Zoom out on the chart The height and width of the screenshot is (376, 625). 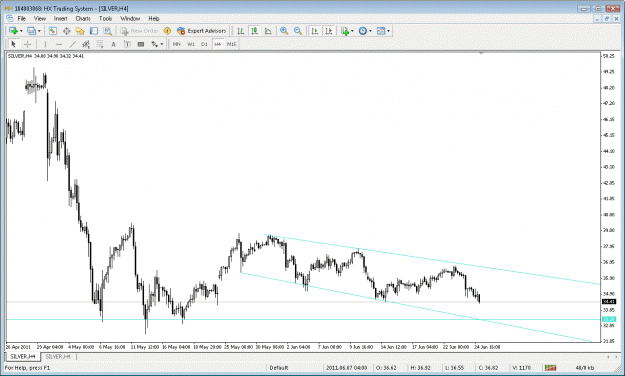click(x=298, y=31)
